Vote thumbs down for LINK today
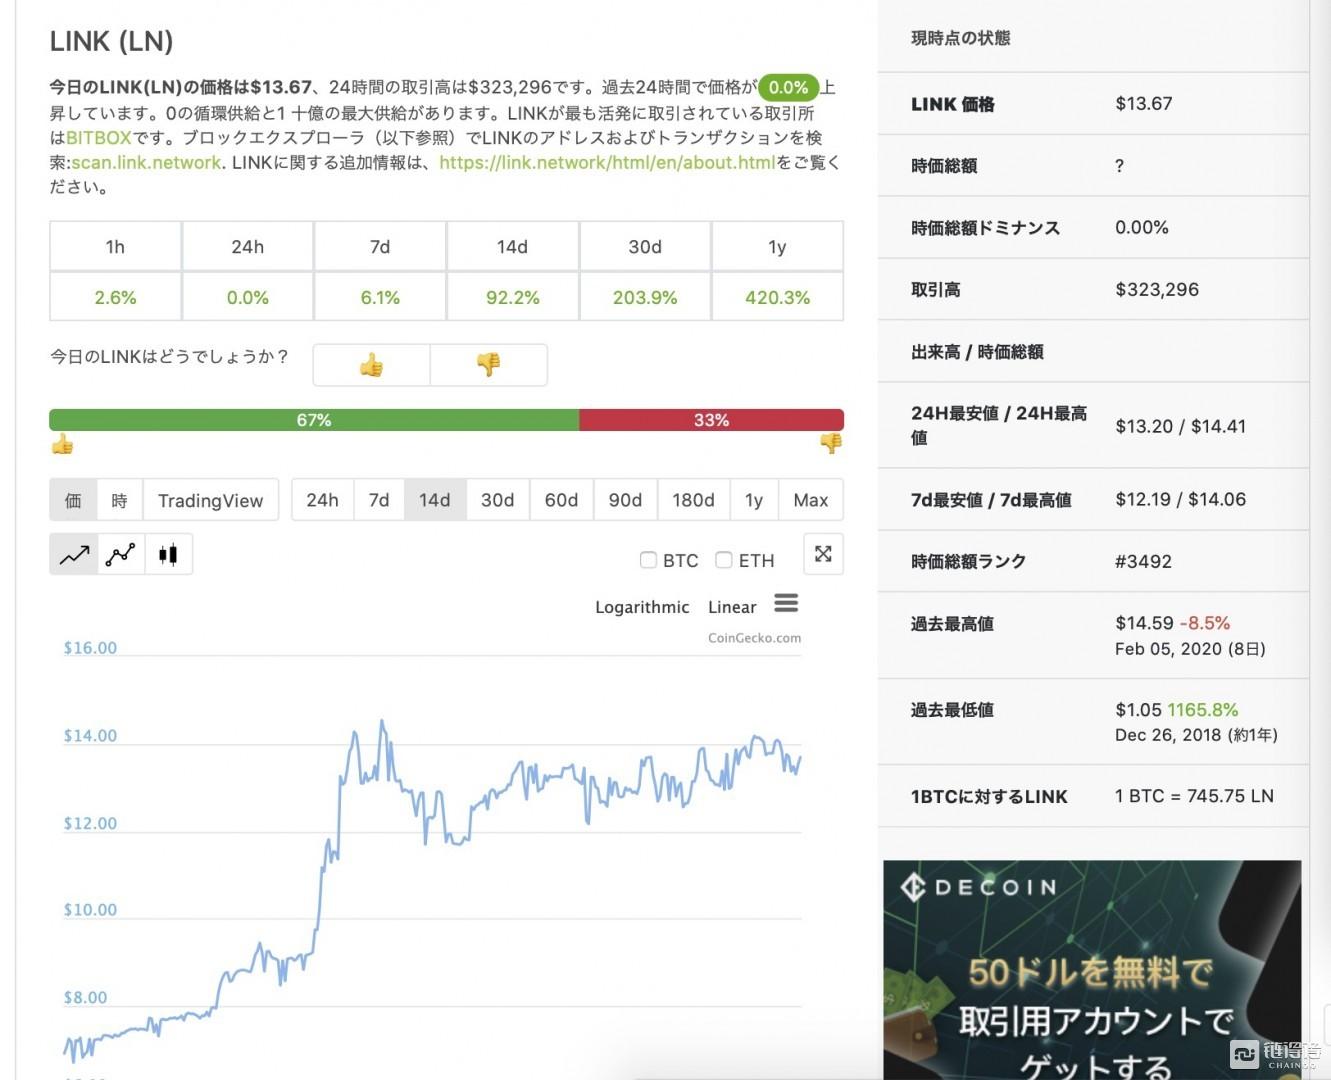This screenshot has width=1331, height=1080. (488, 364)
